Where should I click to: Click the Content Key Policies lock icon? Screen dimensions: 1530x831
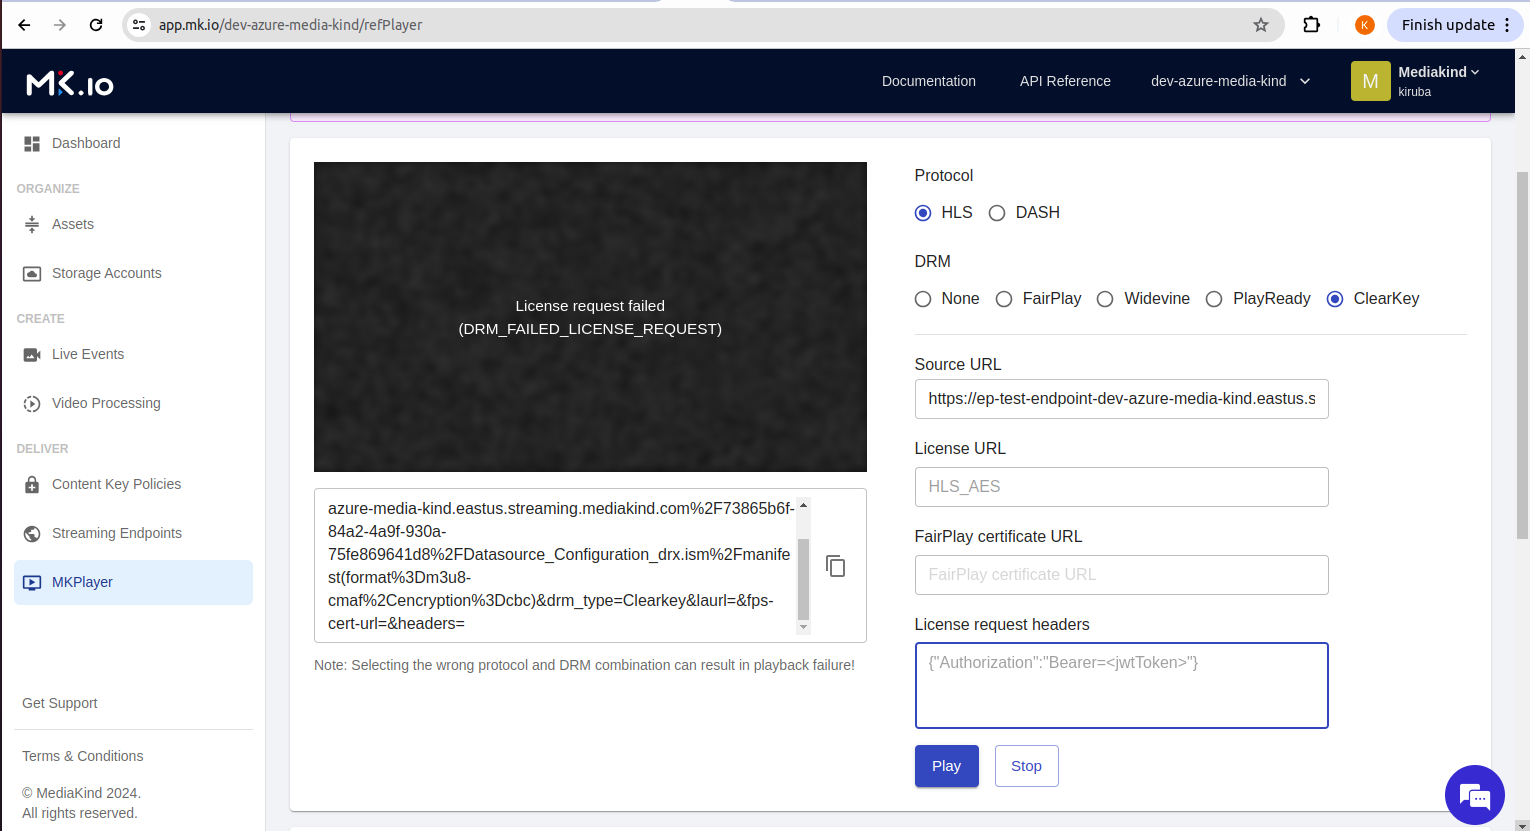tap(32, 485)
